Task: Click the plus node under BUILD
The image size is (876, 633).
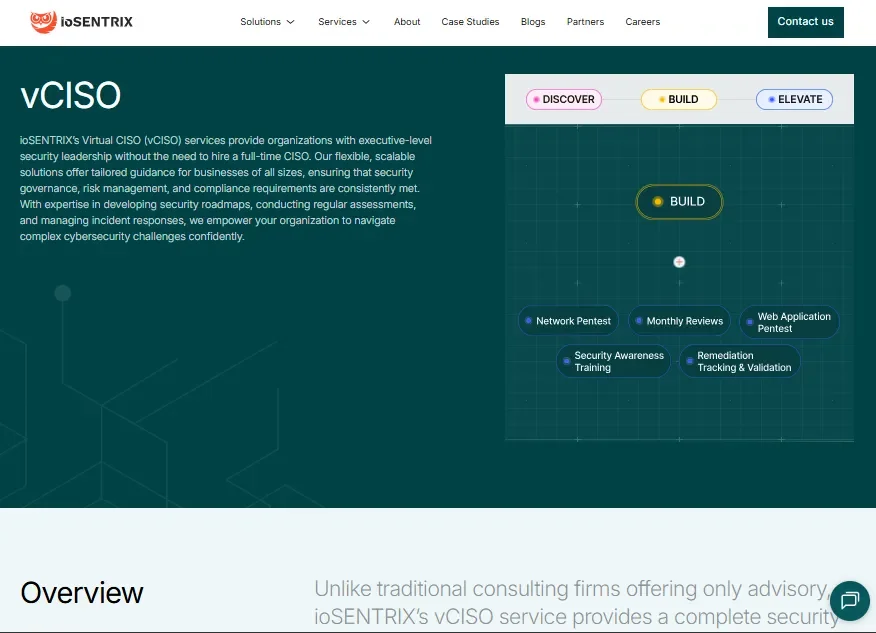Action: point(679,262)
